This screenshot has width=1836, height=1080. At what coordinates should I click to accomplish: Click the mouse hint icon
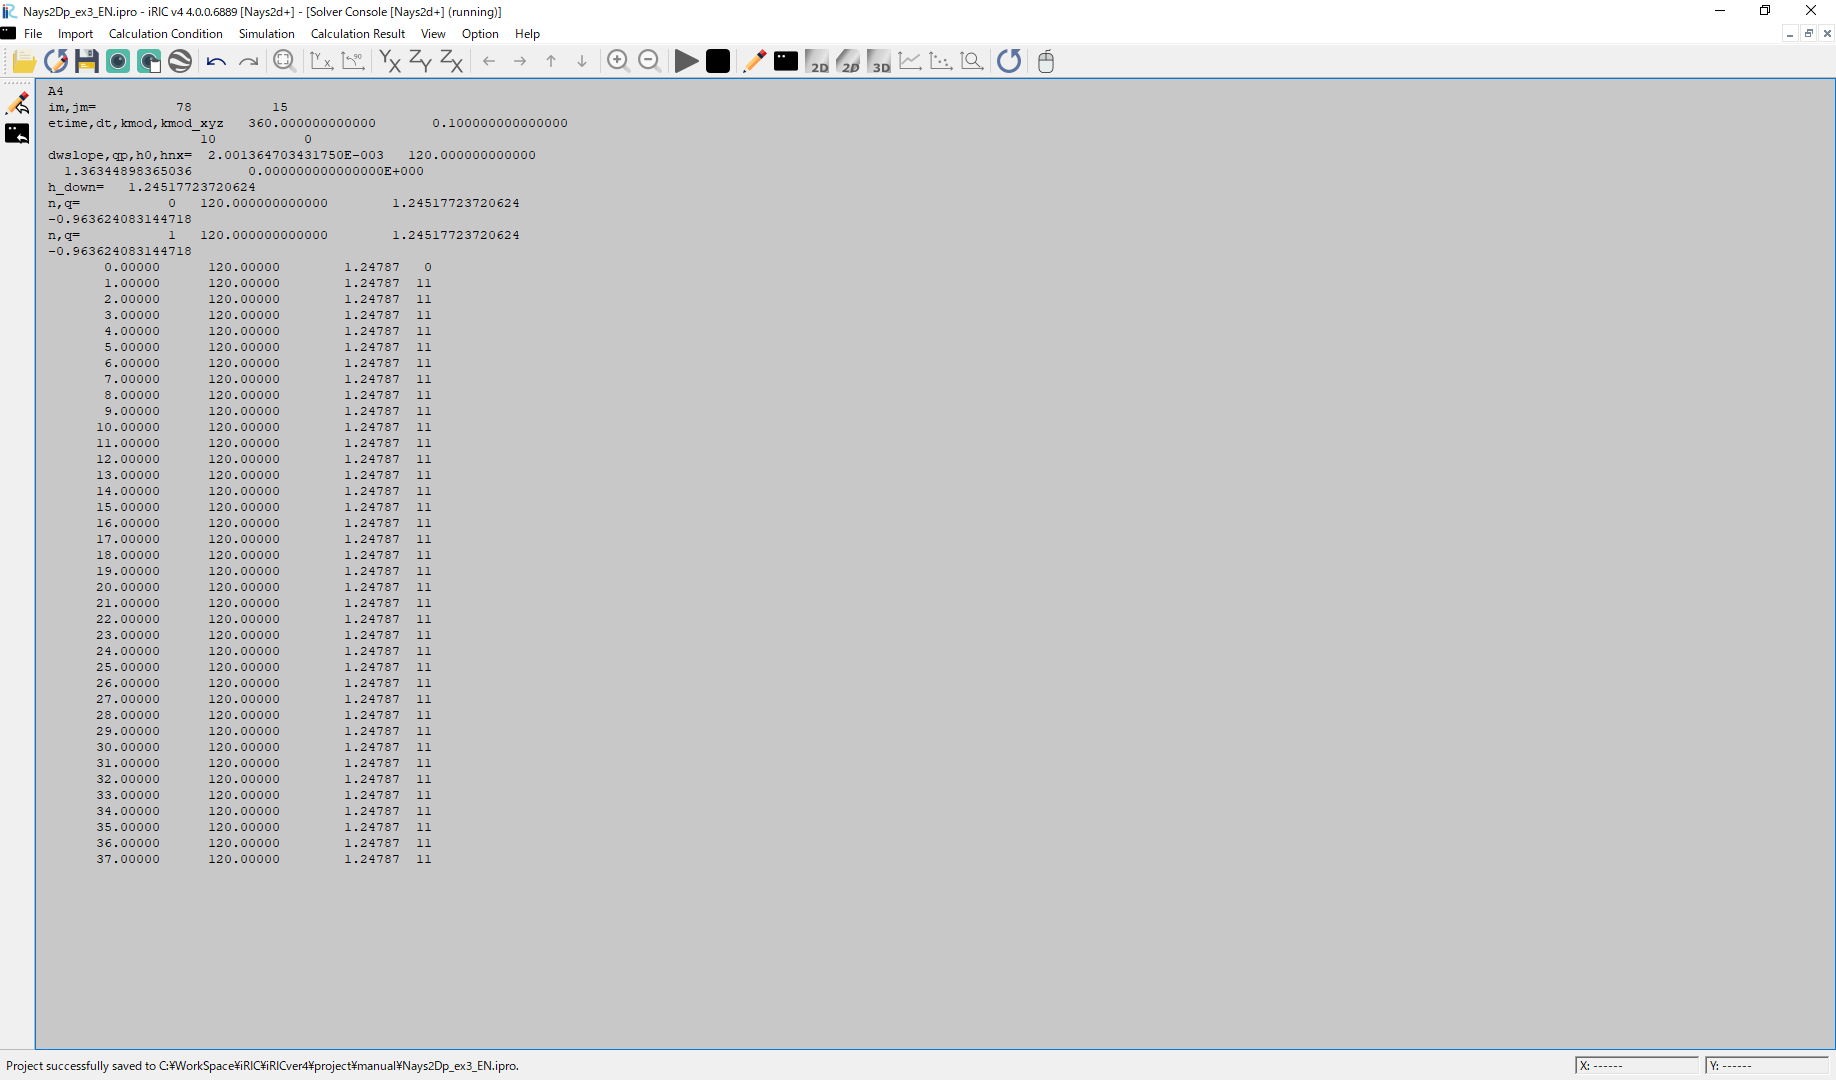1046,61
